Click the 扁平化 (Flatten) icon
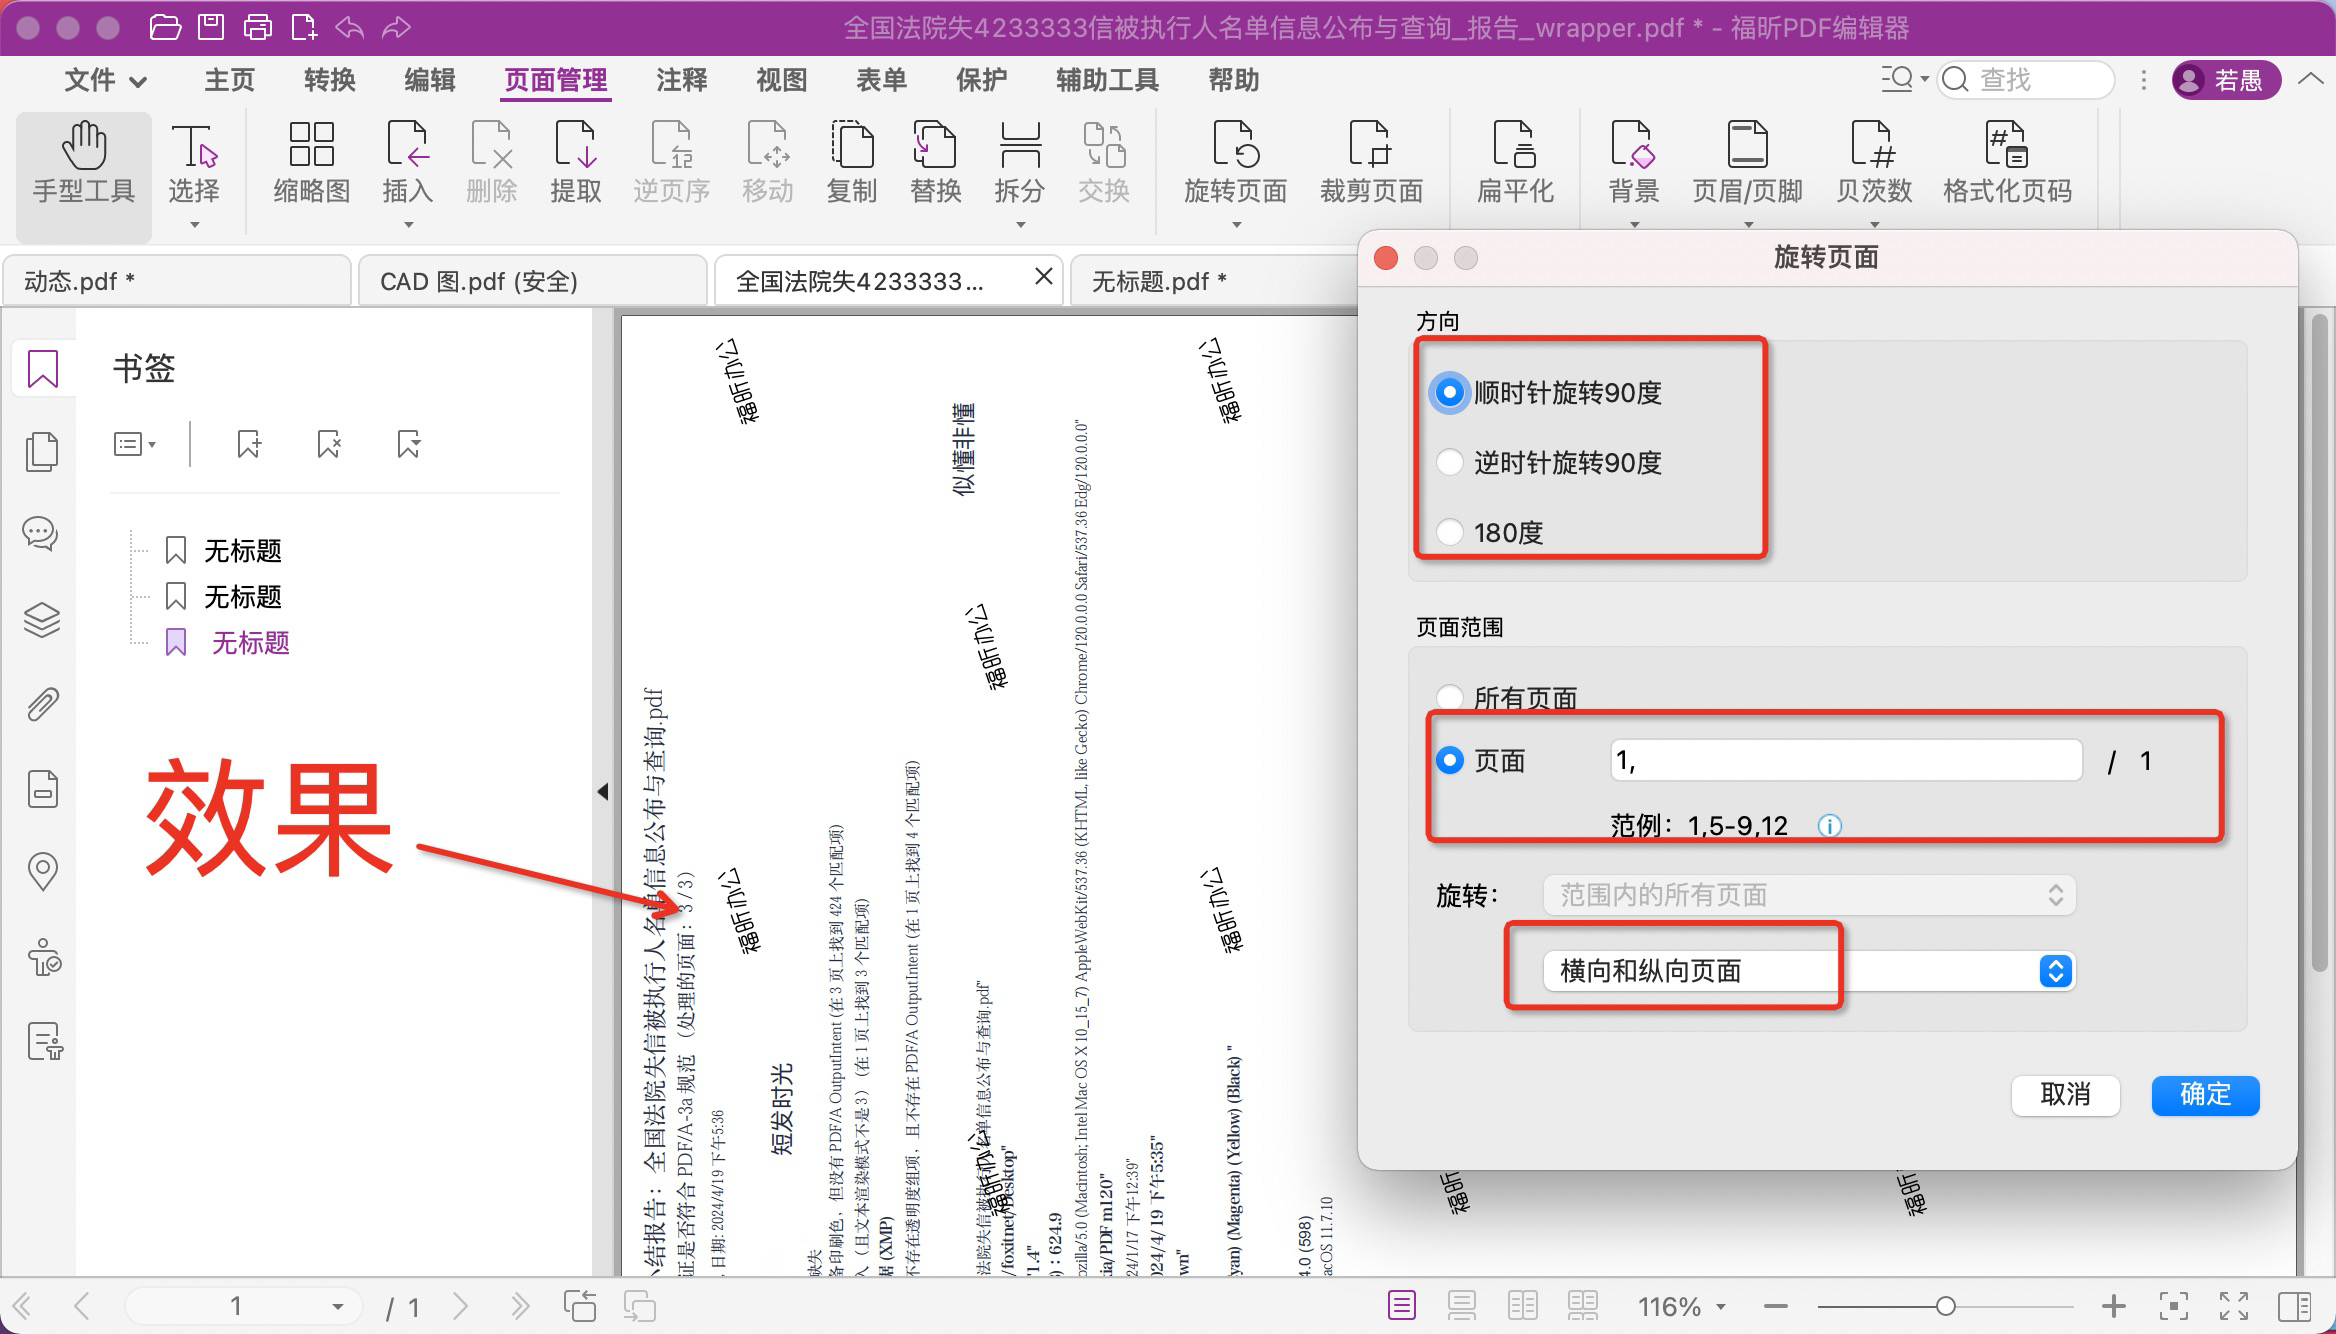 click(1513, 160)
